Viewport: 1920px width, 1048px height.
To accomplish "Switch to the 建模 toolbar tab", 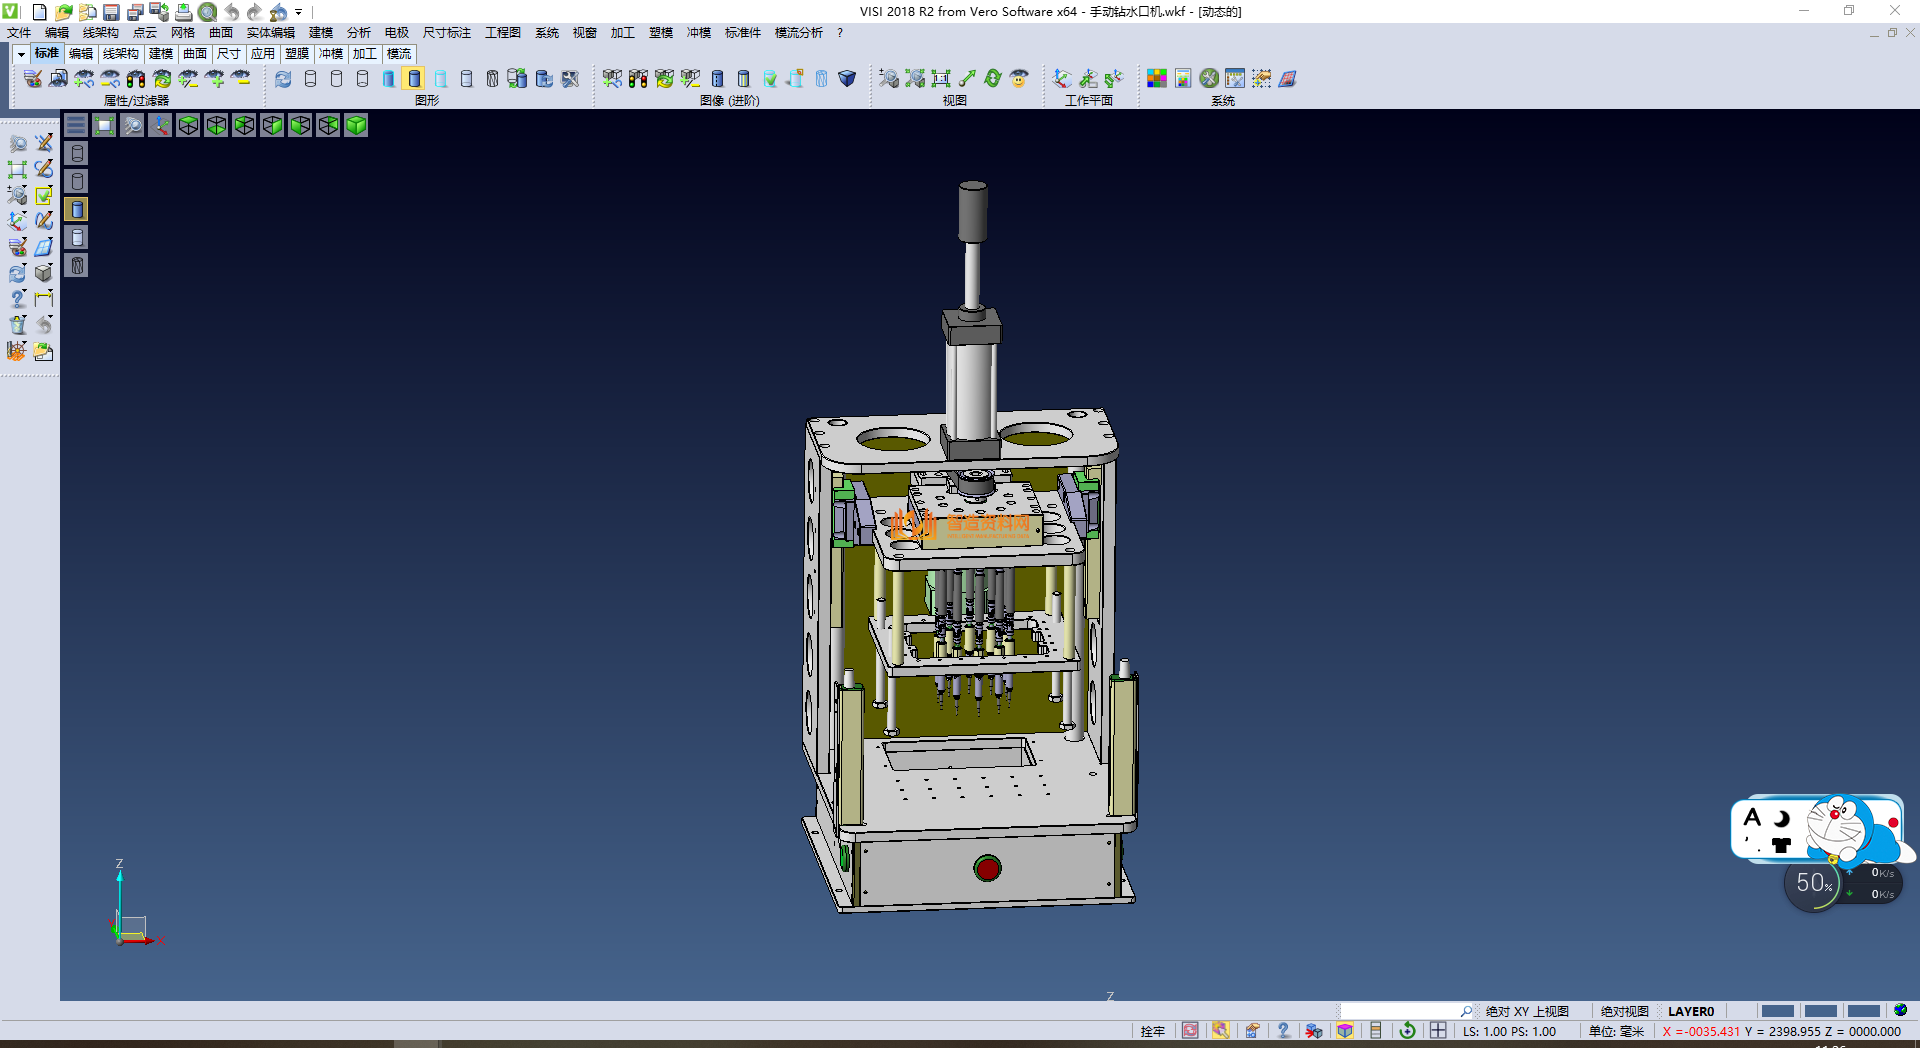I will [x=160, y=54].
